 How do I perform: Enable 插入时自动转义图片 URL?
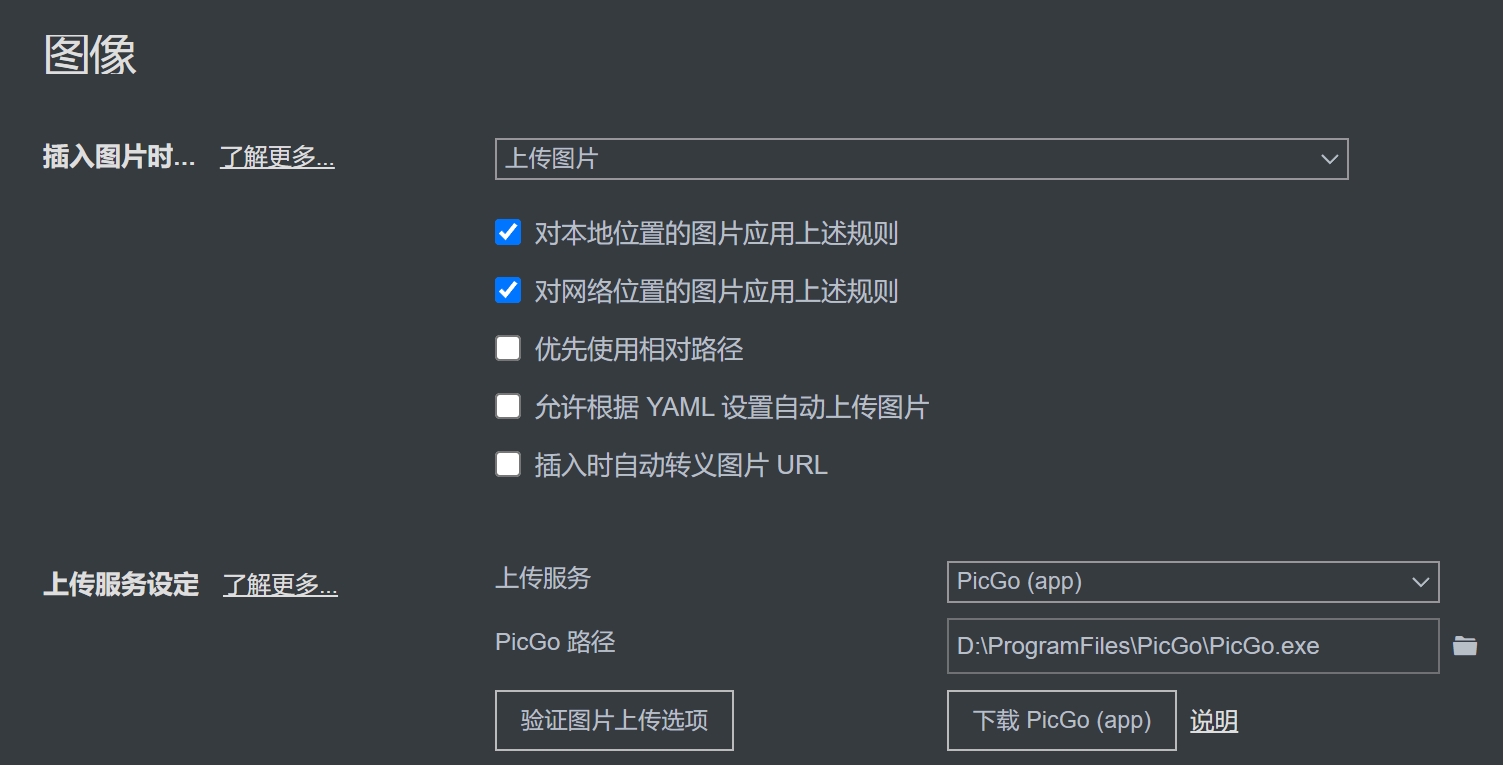508,463
